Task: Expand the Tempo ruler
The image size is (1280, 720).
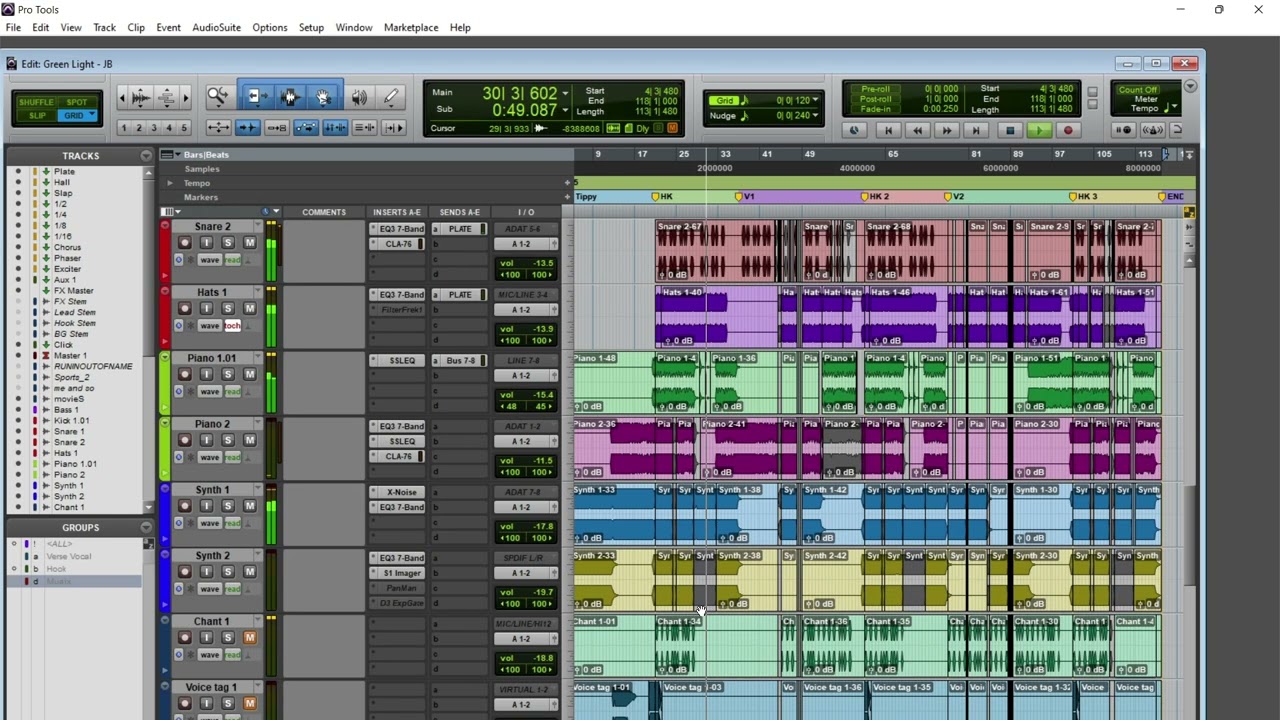Action: 170,183
